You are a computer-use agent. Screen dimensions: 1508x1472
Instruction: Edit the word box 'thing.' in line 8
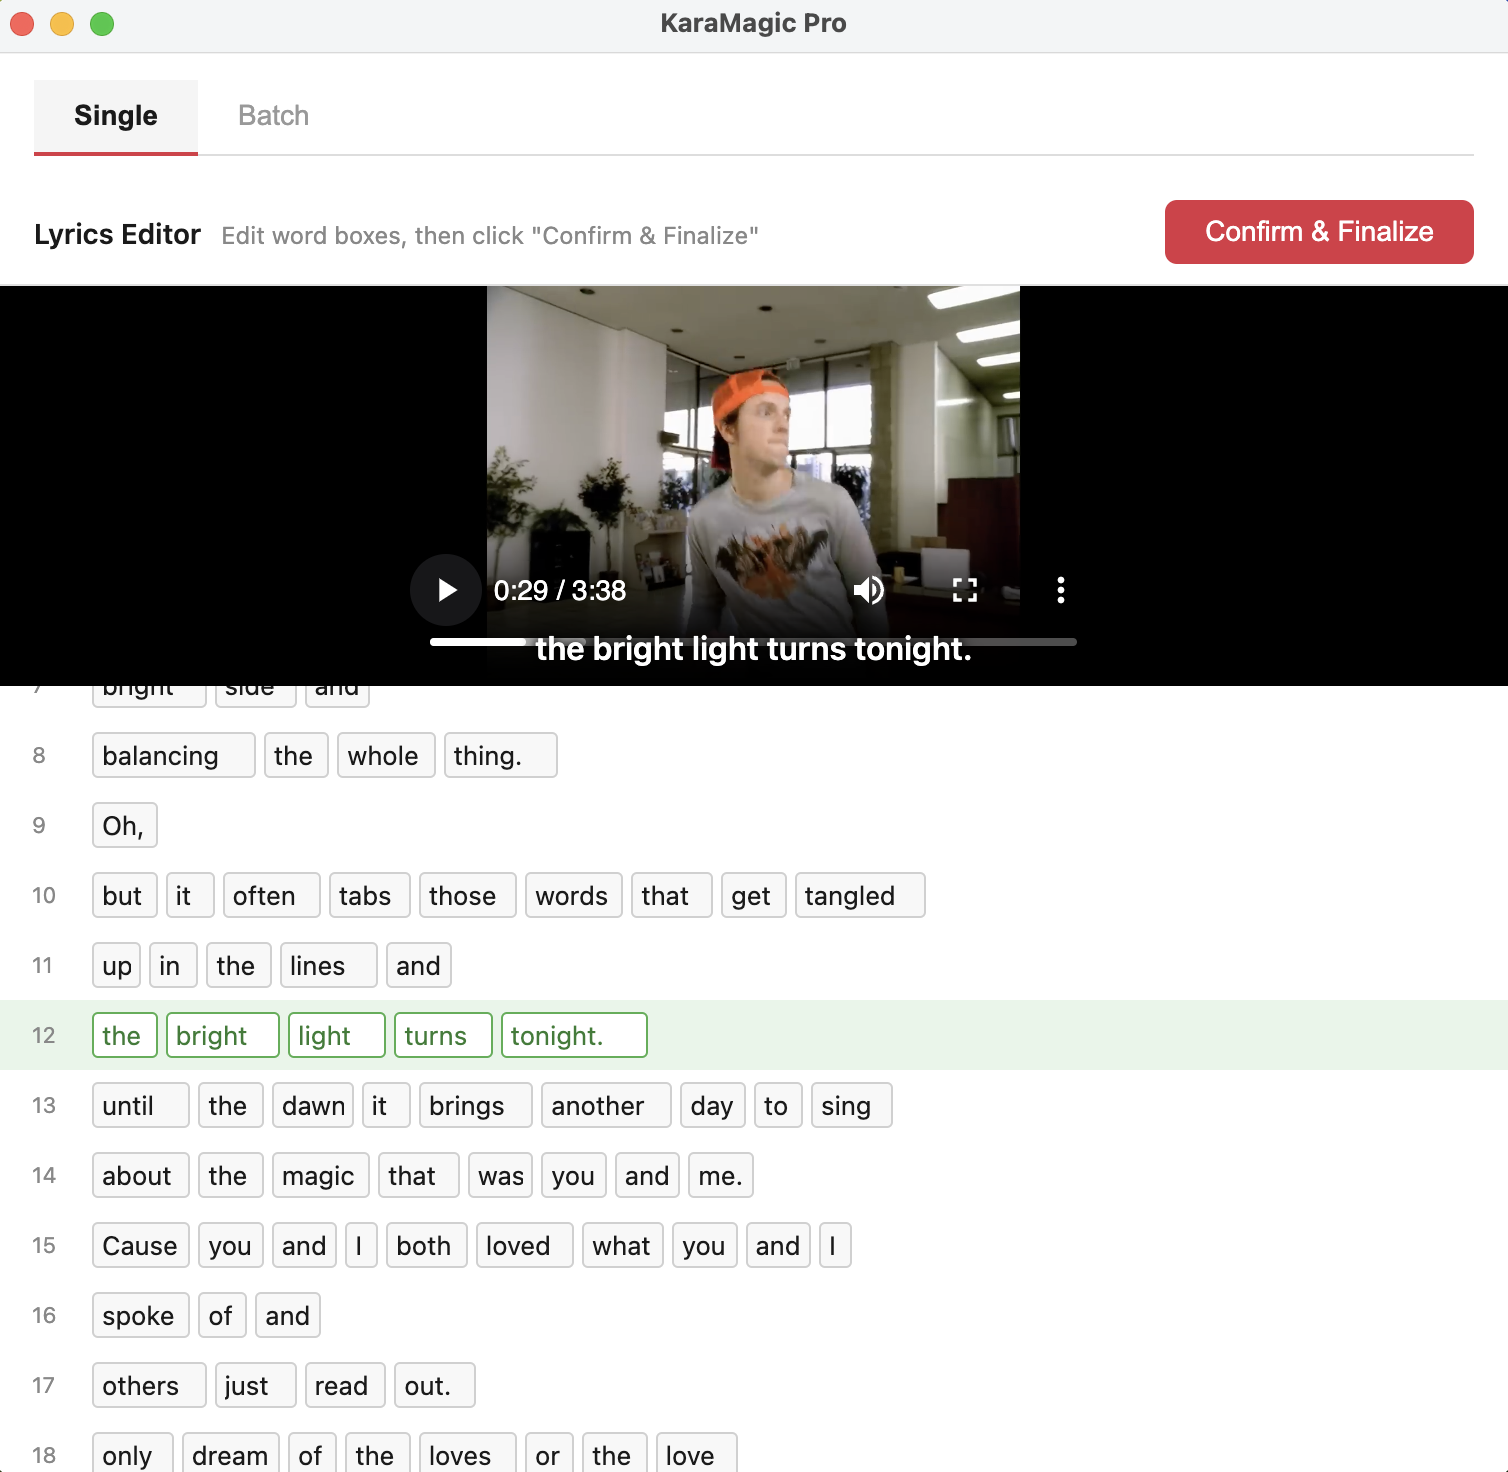pyautogui.click(x=500, y=756)
